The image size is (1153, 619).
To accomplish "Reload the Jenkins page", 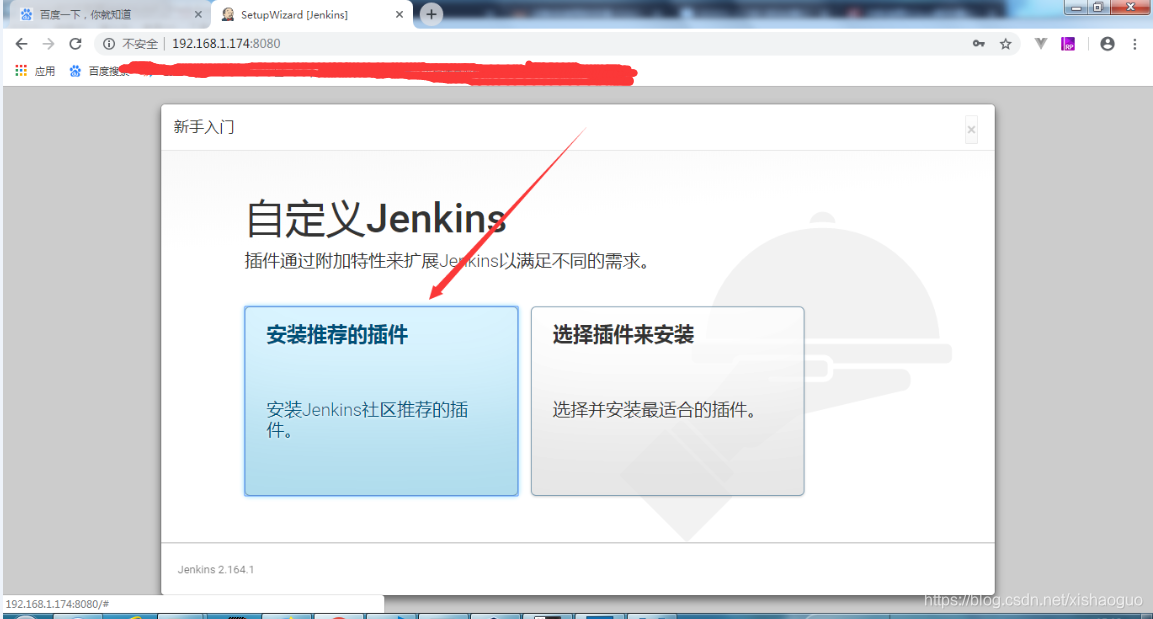I will 75,44.
